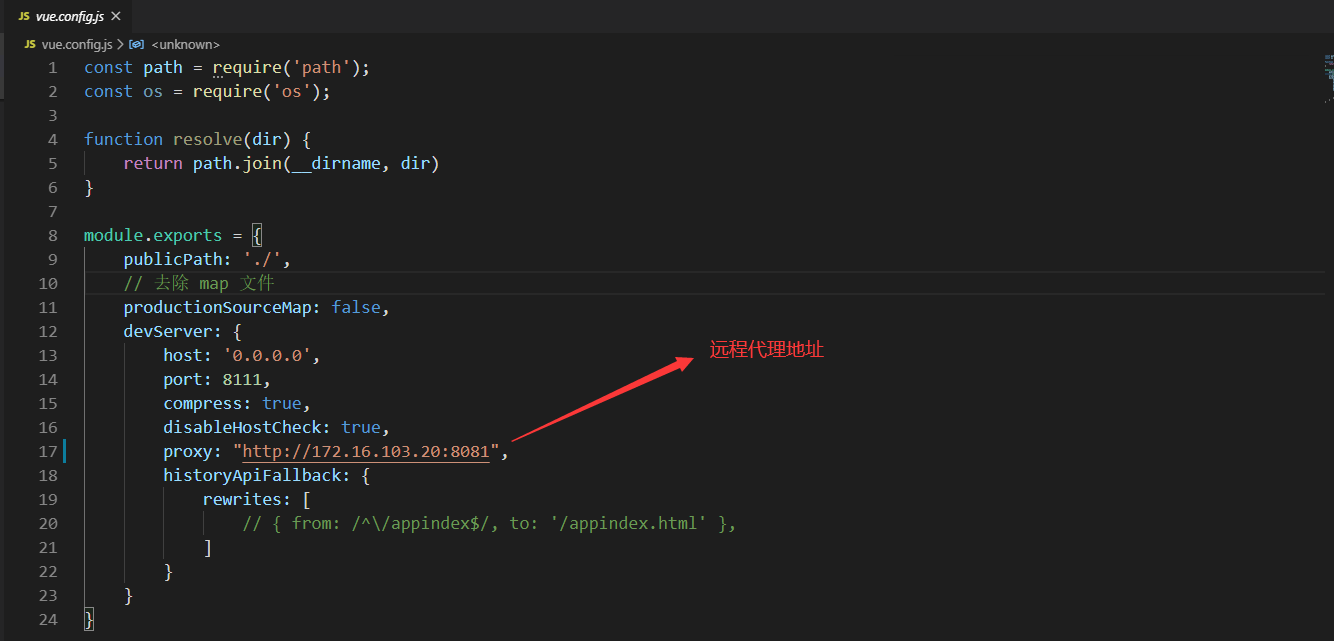Click line number 8 in the gutter
This screenshot has height=641, width=1334.
point(52,236)
